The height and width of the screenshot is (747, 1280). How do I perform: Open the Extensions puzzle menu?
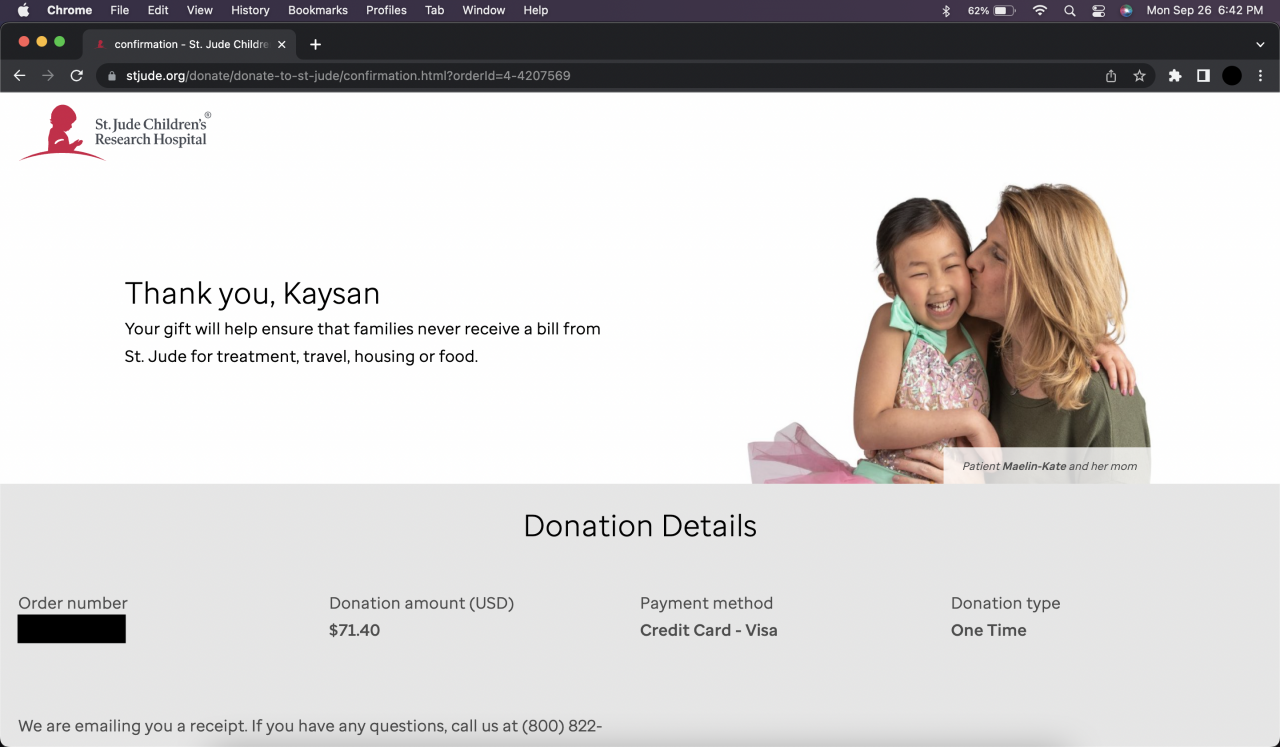(1175, 76)
